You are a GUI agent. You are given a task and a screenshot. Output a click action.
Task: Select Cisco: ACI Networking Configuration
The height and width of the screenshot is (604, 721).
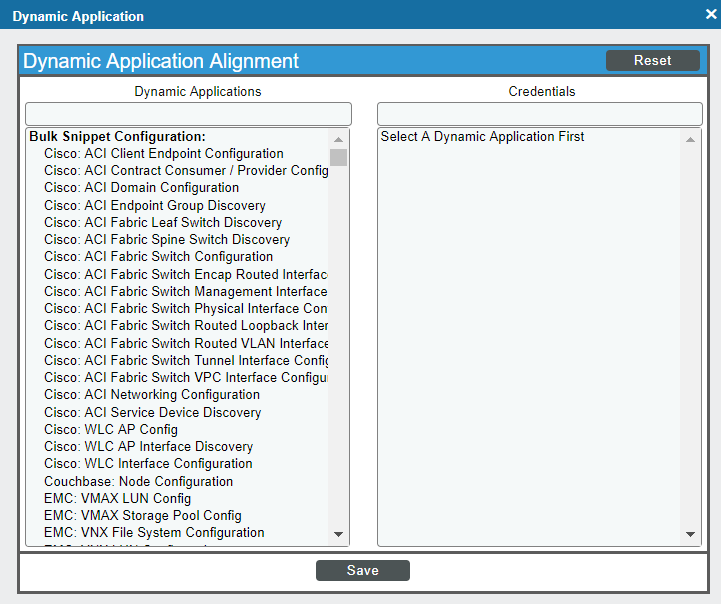(x=152, y=395)
